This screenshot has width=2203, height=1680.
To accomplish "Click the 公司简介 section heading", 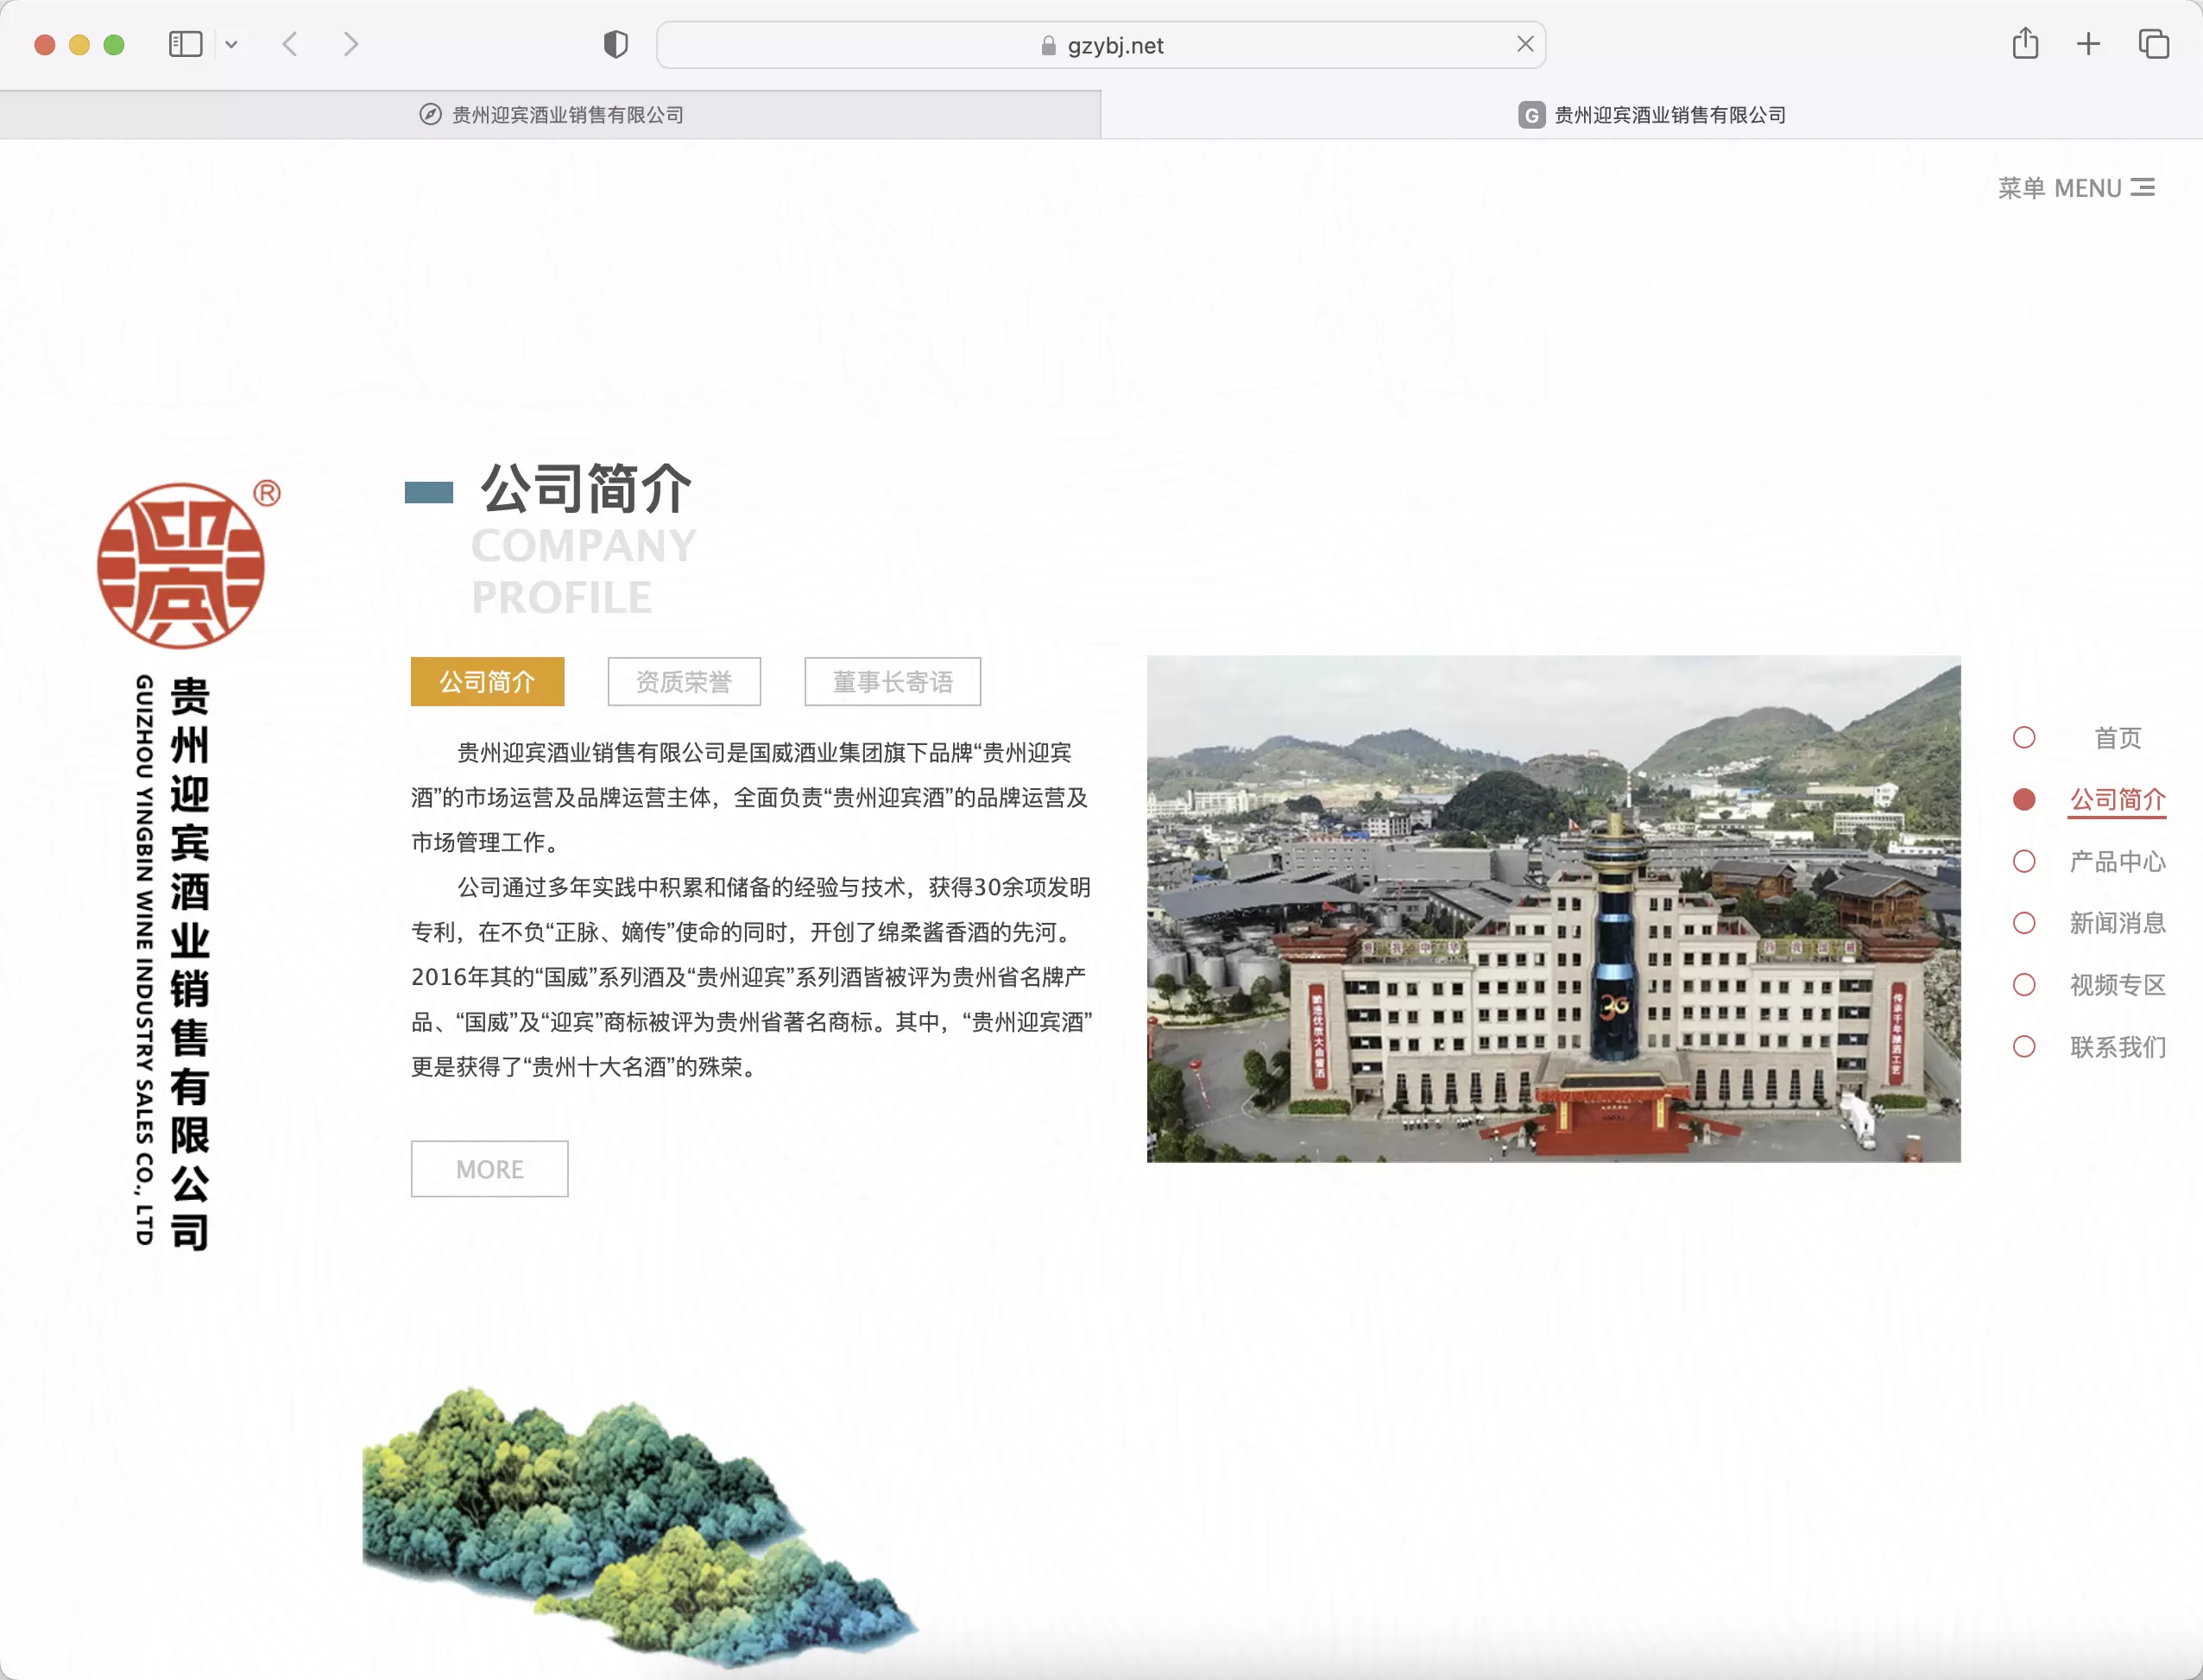I will [586, 489].
